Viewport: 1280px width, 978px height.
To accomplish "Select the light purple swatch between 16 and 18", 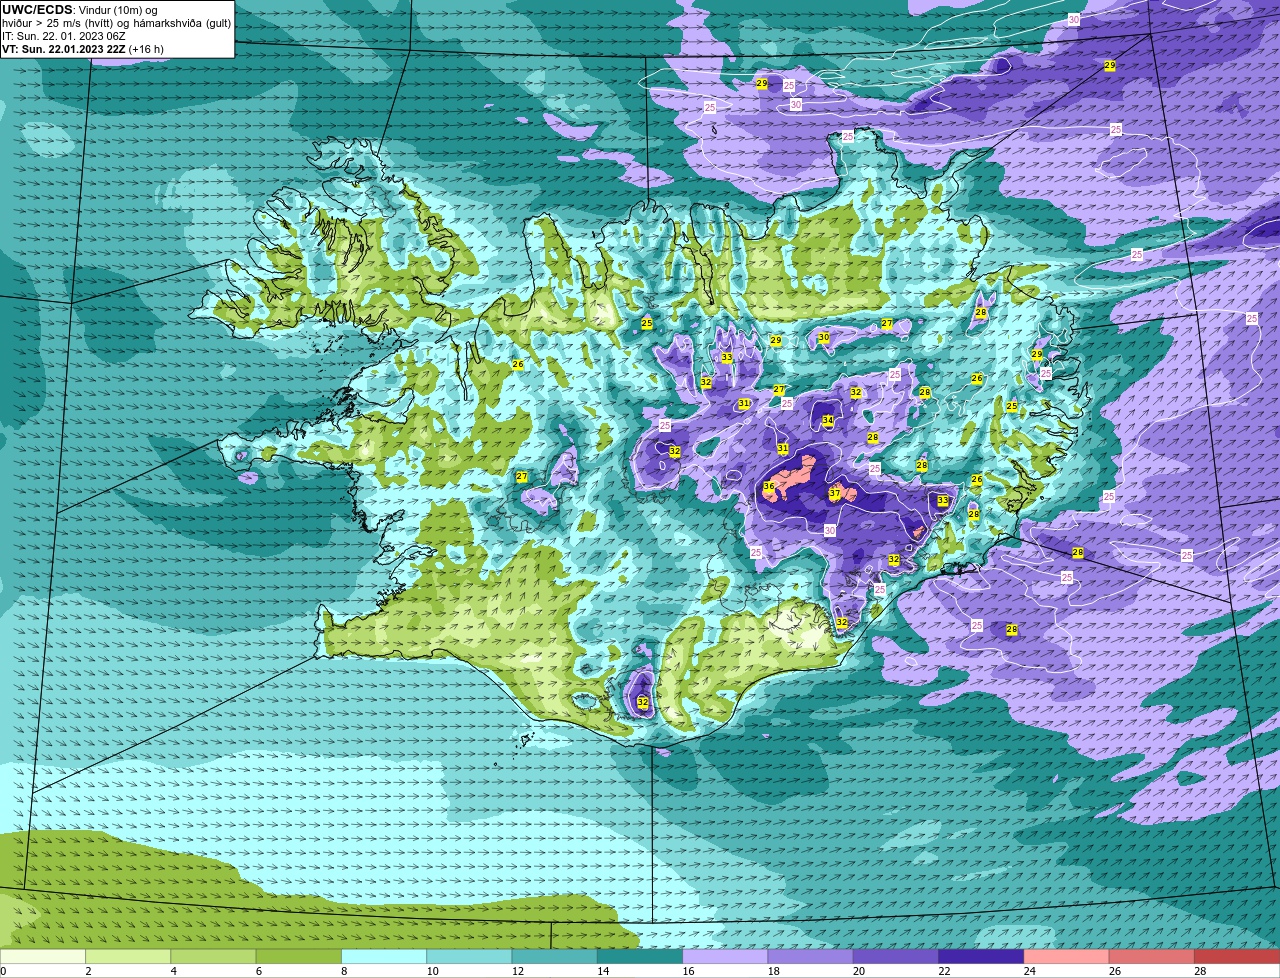I will 725,956.
